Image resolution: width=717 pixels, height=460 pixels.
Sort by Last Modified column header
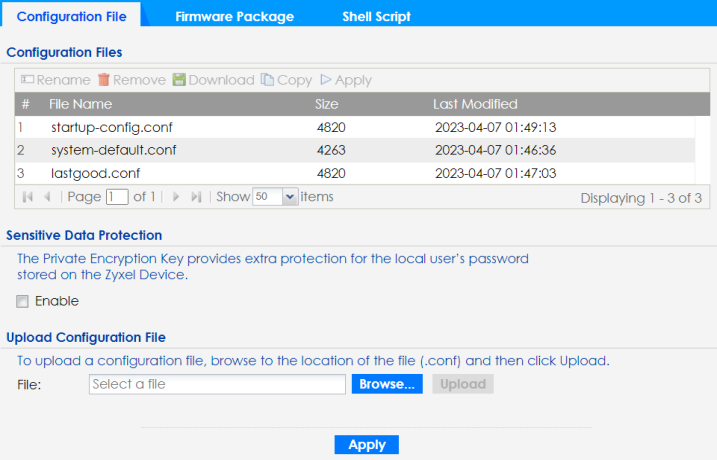[475, 104]
